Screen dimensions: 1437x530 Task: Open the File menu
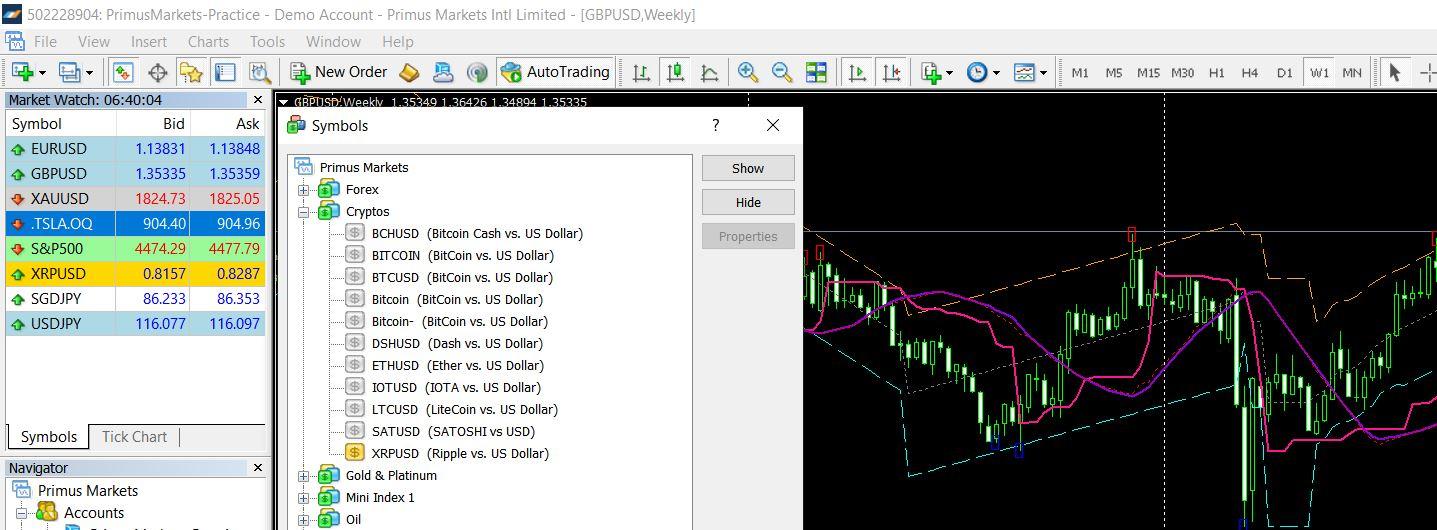(x=45, y=41)
